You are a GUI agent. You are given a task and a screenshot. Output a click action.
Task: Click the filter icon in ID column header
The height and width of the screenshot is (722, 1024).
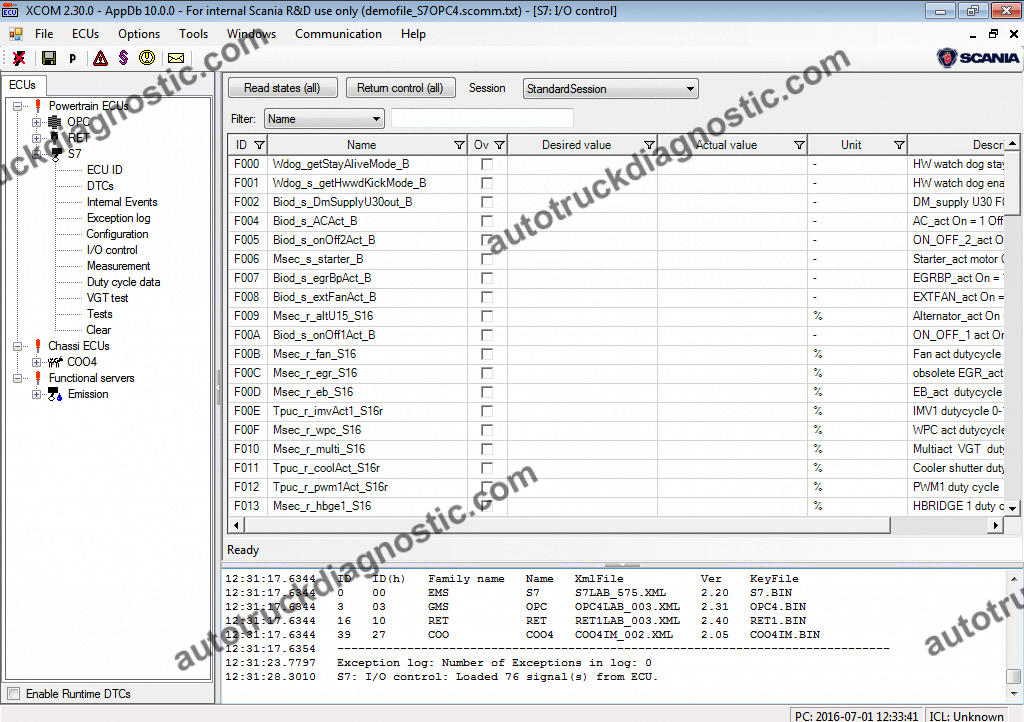[259, 145]
